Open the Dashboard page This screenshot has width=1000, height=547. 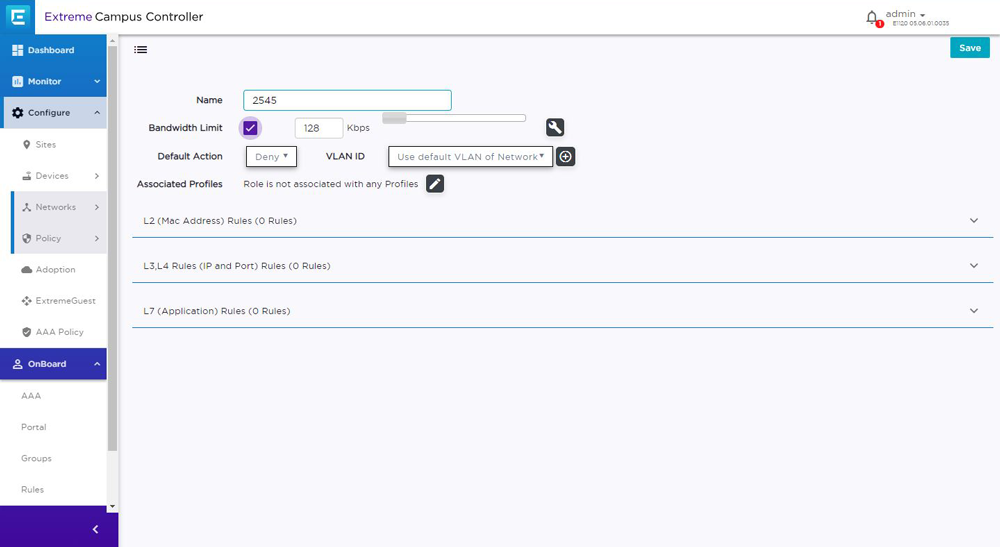click(x=50, y=50)
